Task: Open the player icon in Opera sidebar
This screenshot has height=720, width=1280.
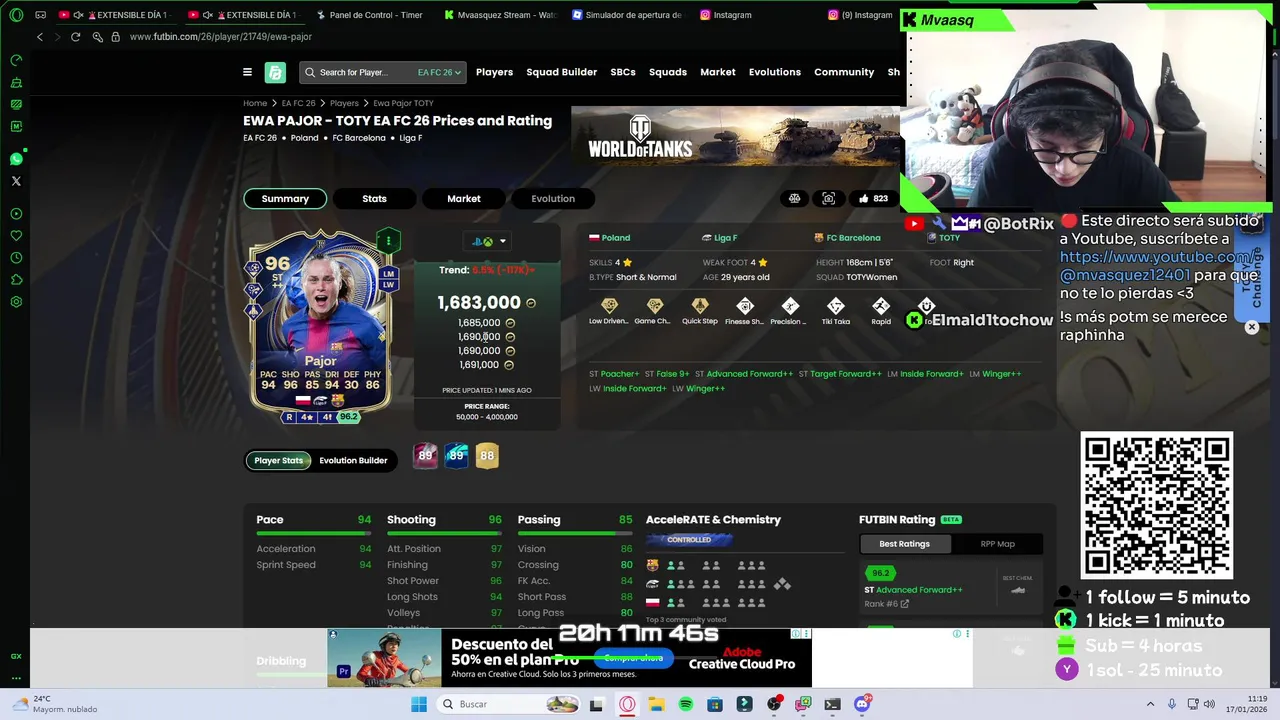Action: click(x=16, y=213)
